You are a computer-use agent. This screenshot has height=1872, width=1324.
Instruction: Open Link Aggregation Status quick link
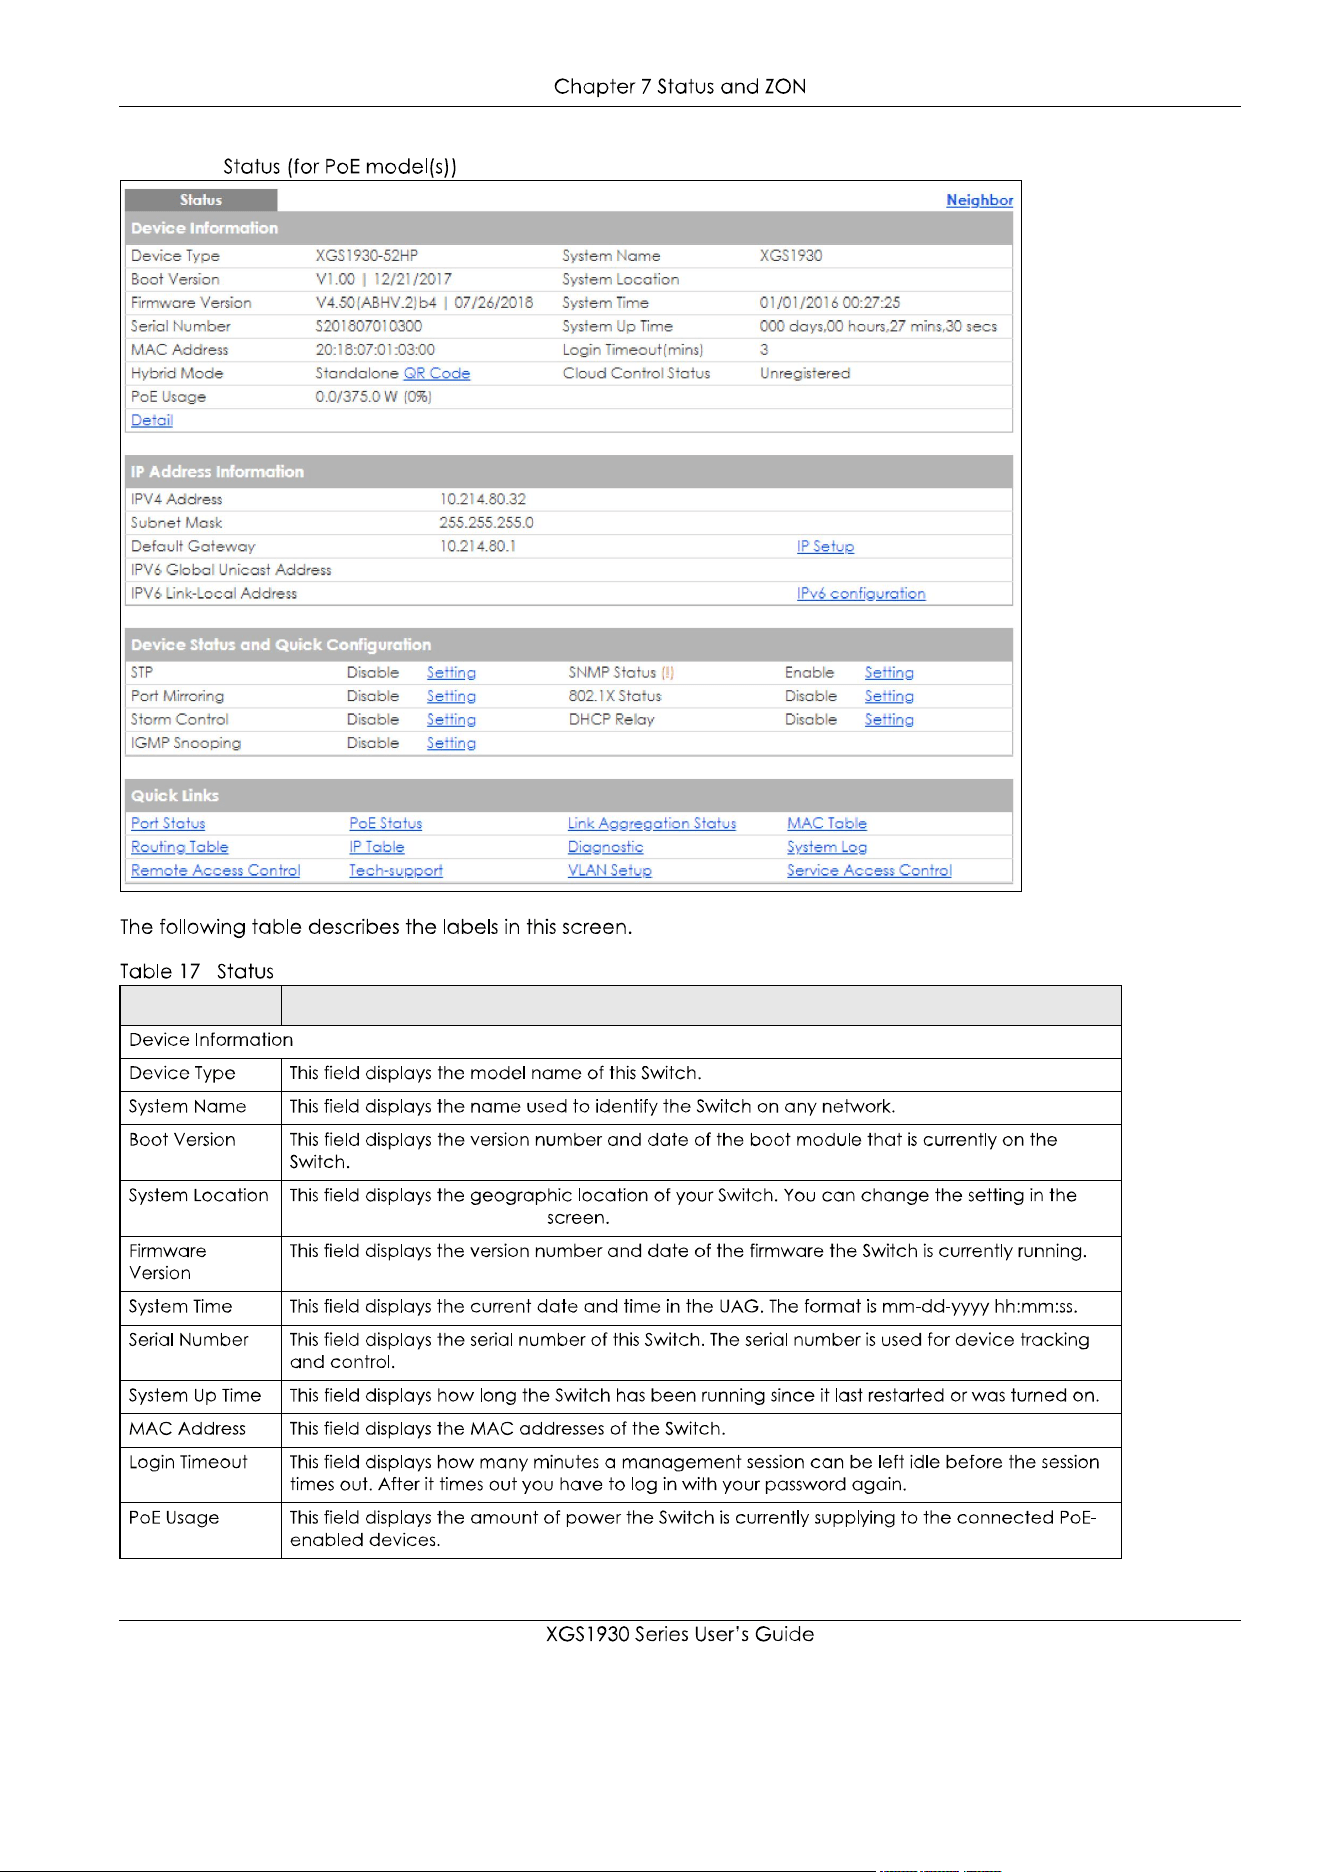click(x=652, y=823)
